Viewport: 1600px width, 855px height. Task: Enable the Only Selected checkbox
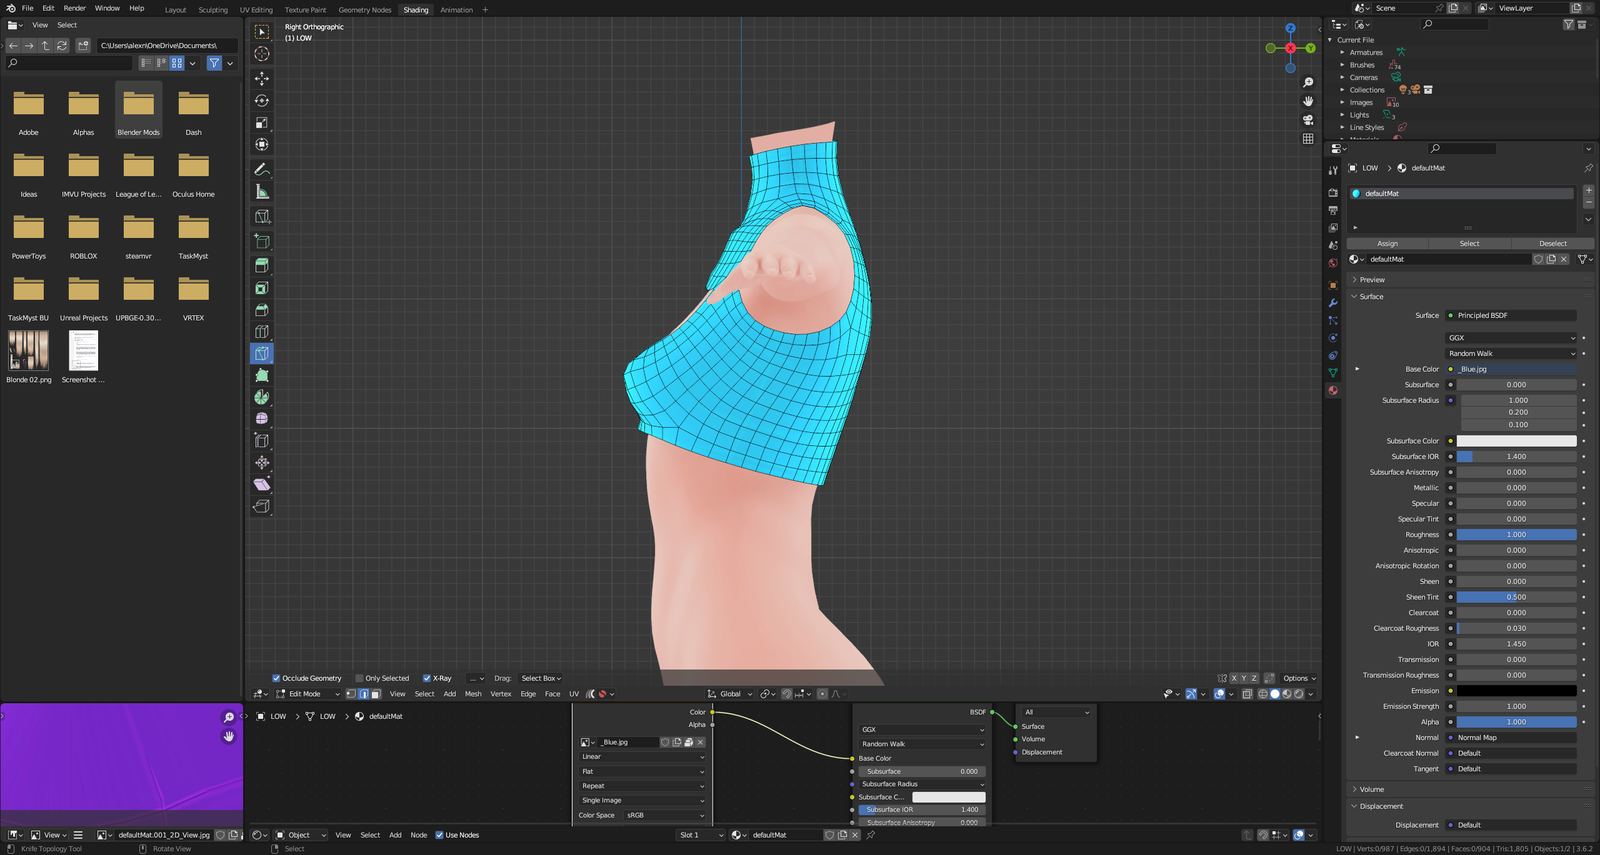360,678
